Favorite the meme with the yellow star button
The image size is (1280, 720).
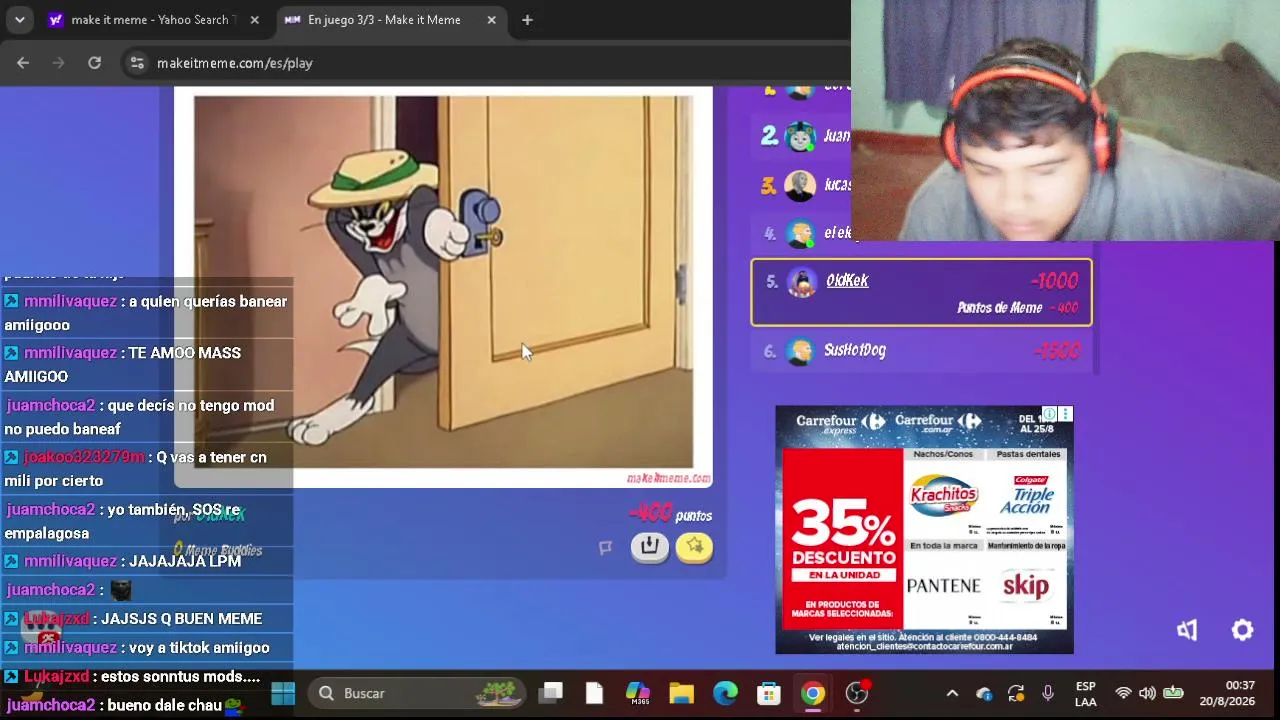pyautogui.click(x=694, y=546)
